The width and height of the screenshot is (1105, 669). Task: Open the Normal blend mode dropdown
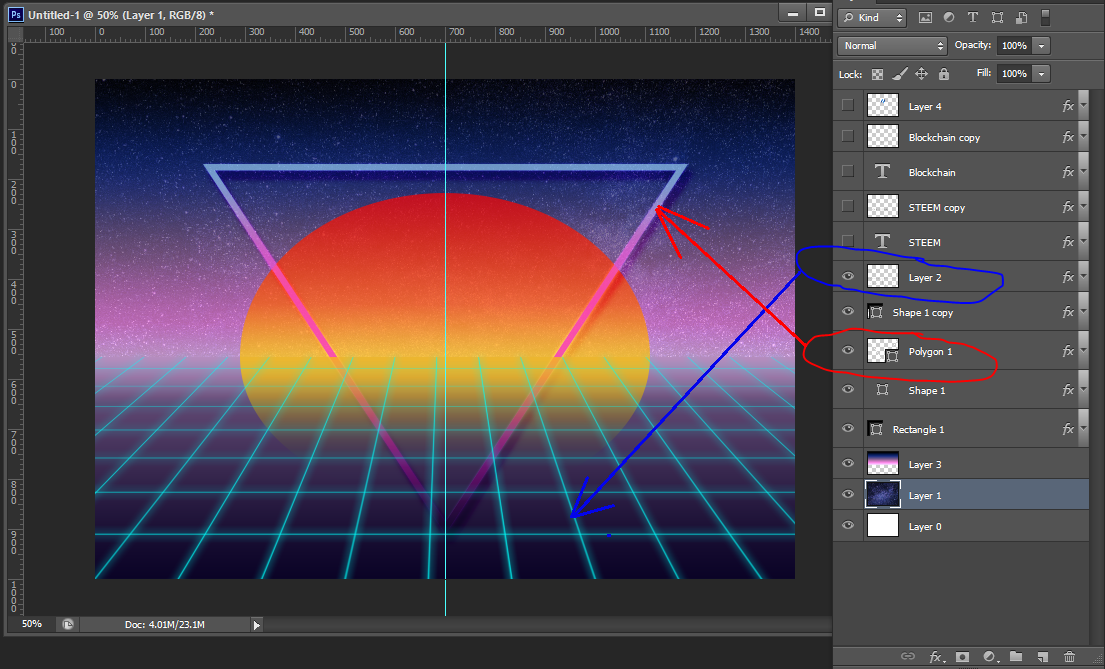coord(892,46)
